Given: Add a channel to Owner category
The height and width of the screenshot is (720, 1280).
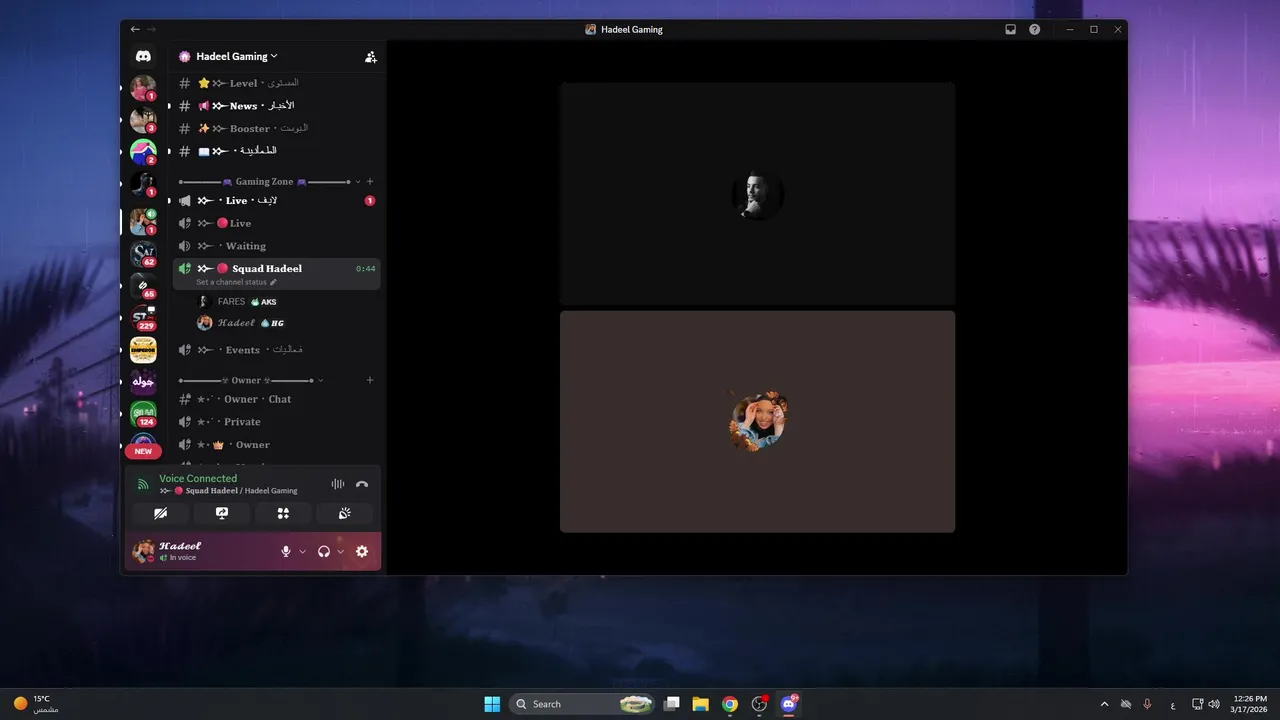Looking at the screenshot, I should point(370,380).
